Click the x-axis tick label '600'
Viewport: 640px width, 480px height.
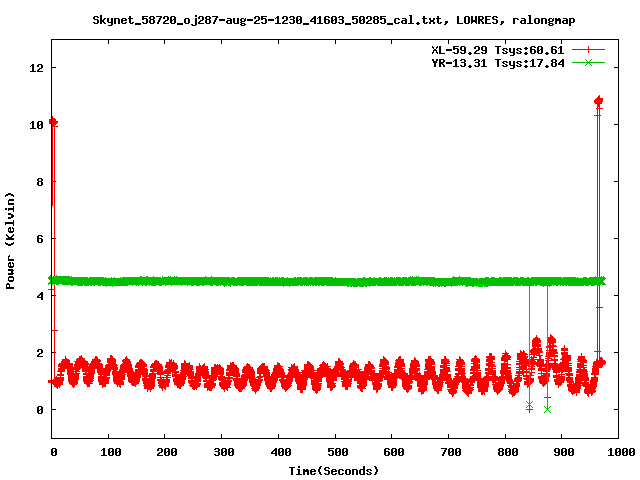point(394,452)
